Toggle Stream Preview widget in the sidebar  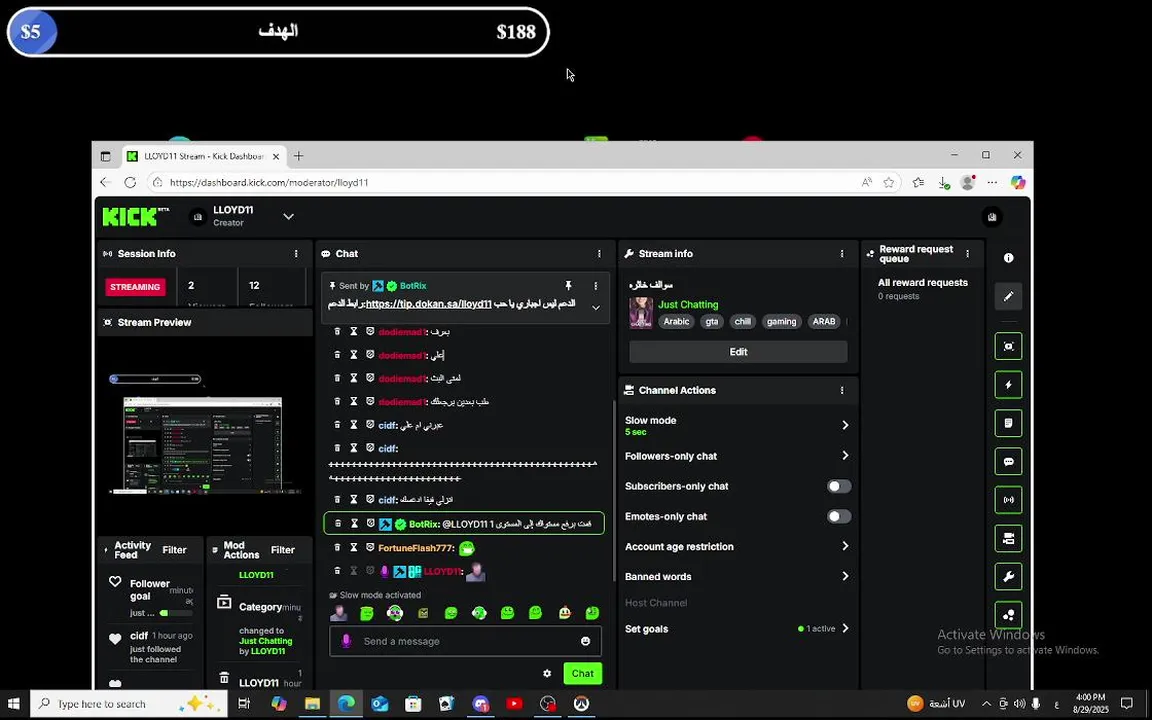click(x=1008, y=346)
